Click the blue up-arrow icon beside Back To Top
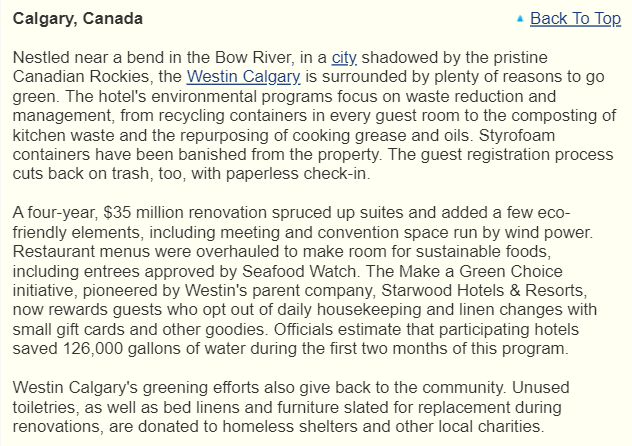The width and height of the screenshot is (632, 446). [520, 18]
